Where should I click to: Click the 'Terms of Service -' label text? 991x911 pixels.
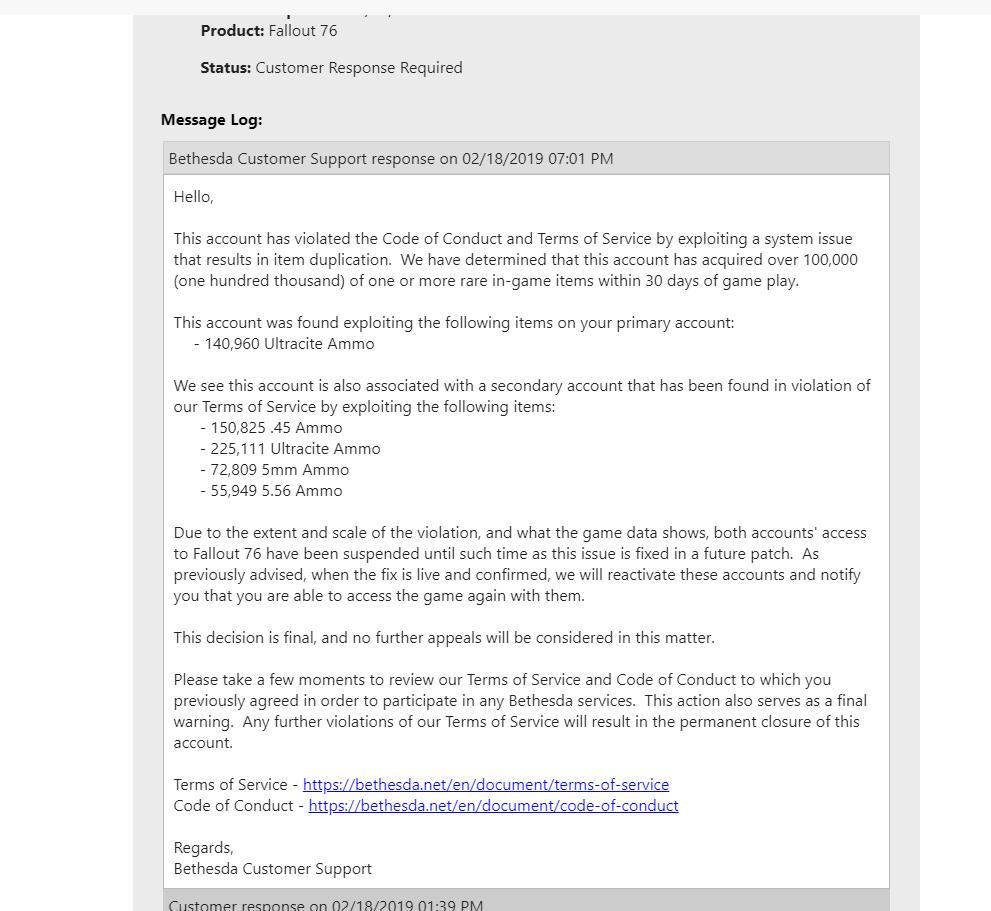[x=236, y=785]
